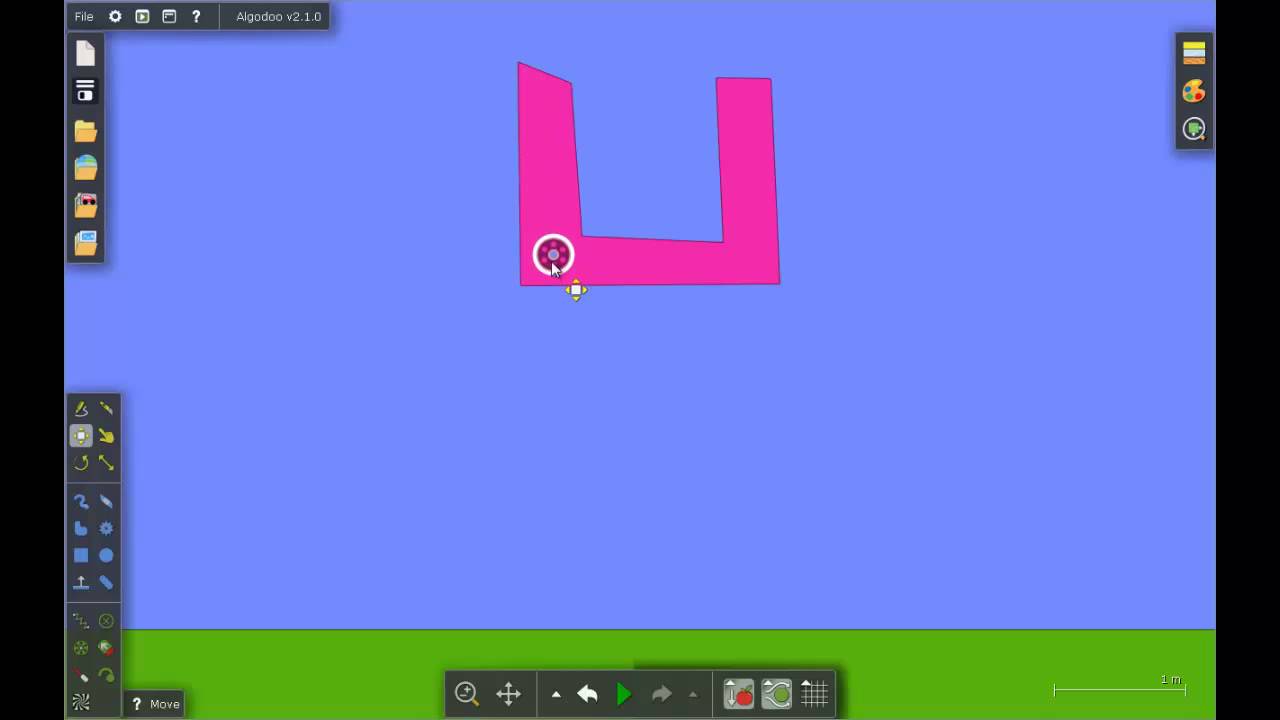Viewport: 1280px width, 720px height.
Task: Select the Pan view arrows tool
Action: click(x=508, y=693)
